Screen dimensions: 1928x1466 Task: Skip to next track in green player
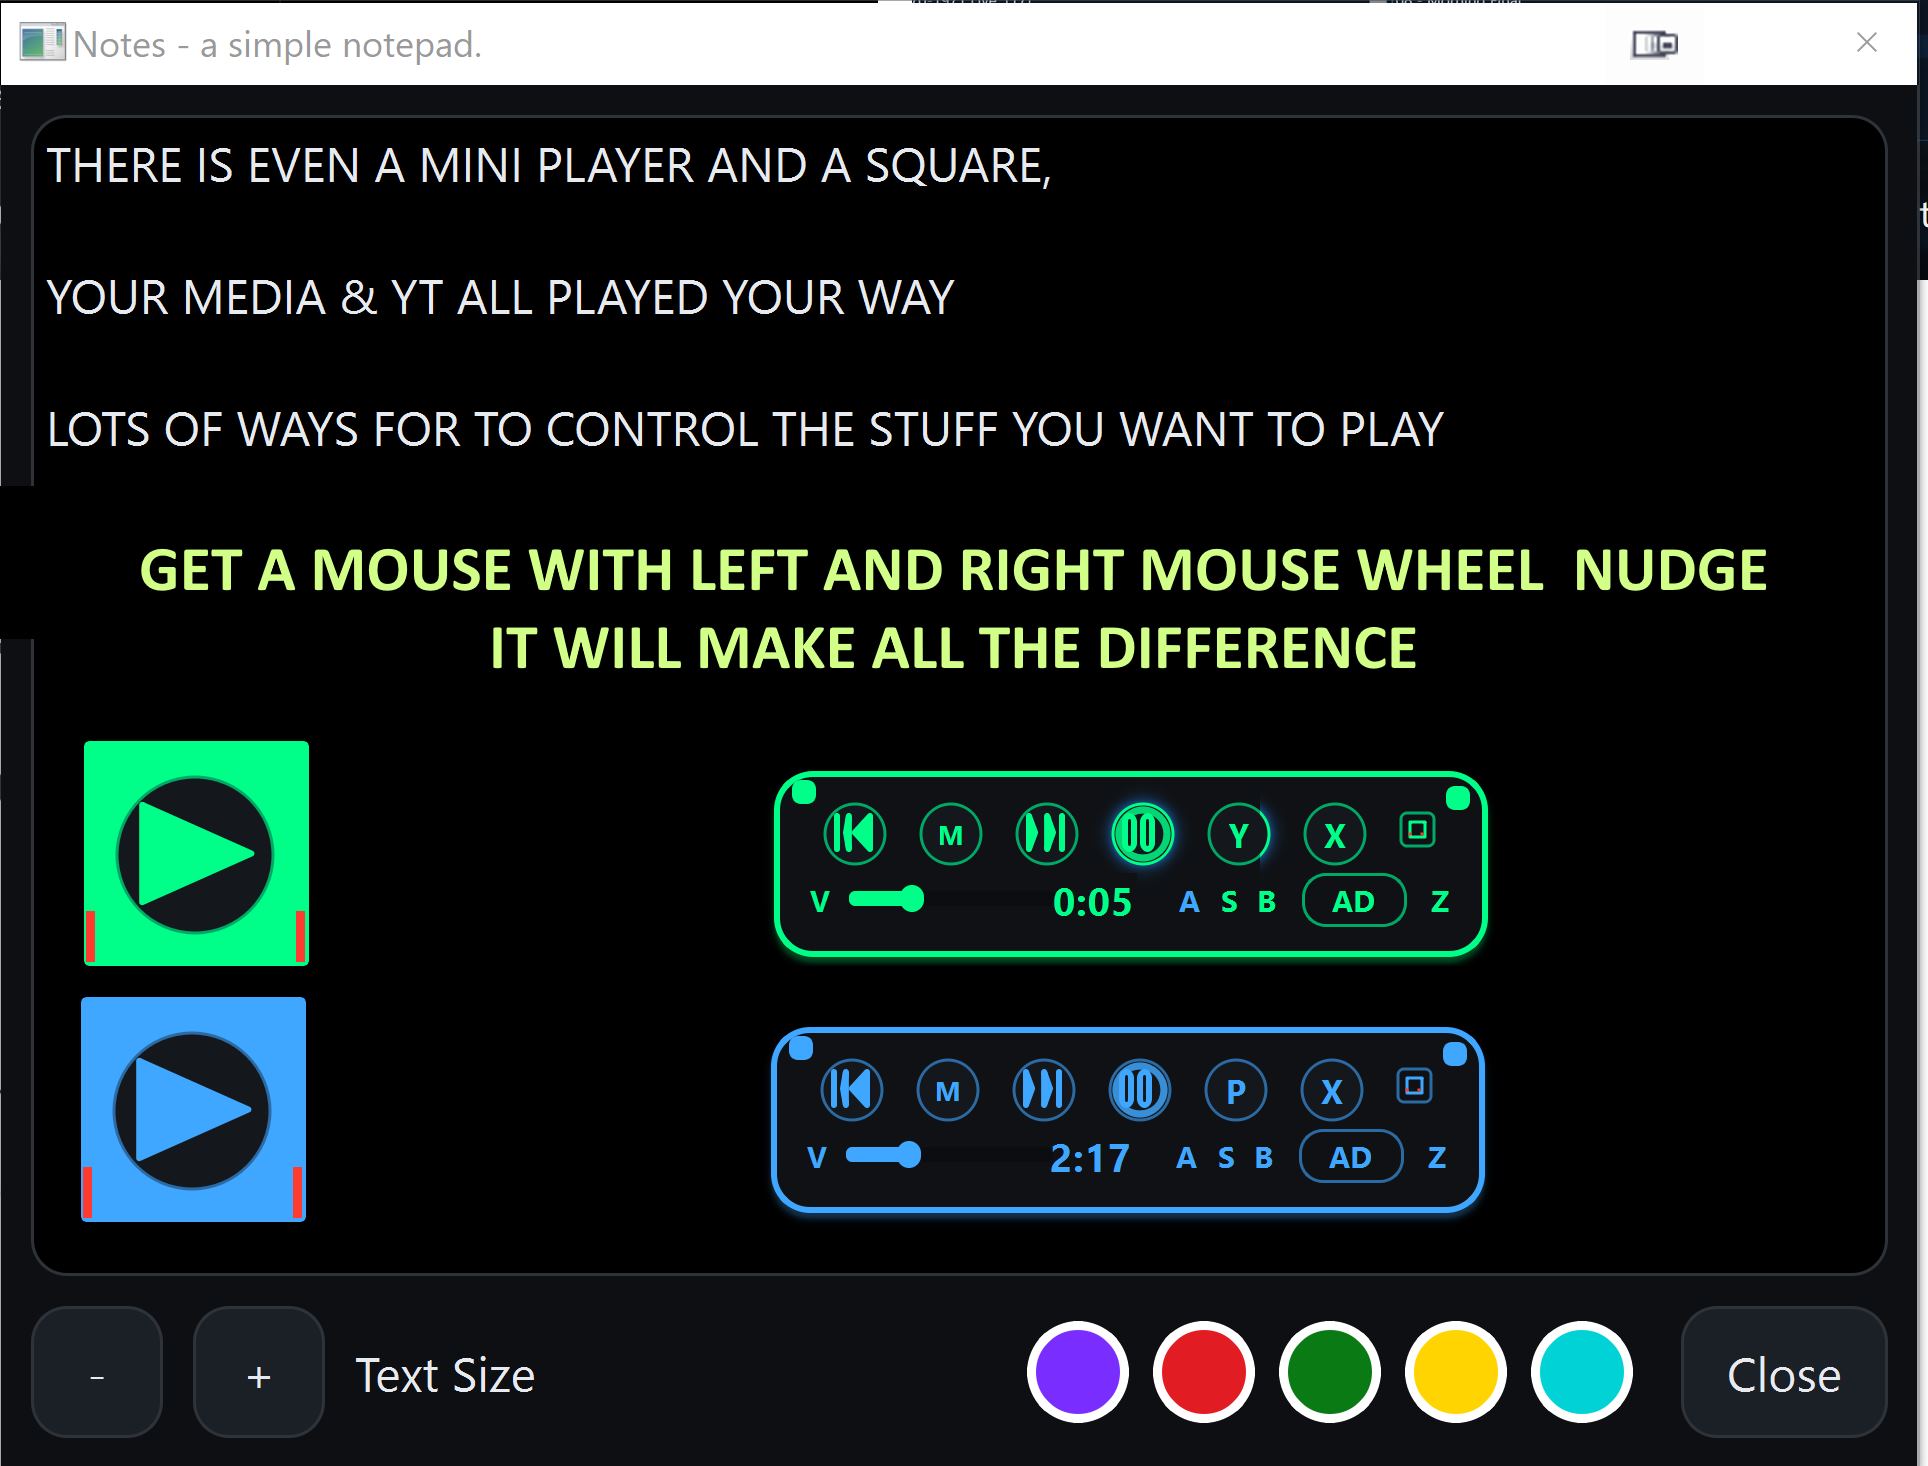1046,833
